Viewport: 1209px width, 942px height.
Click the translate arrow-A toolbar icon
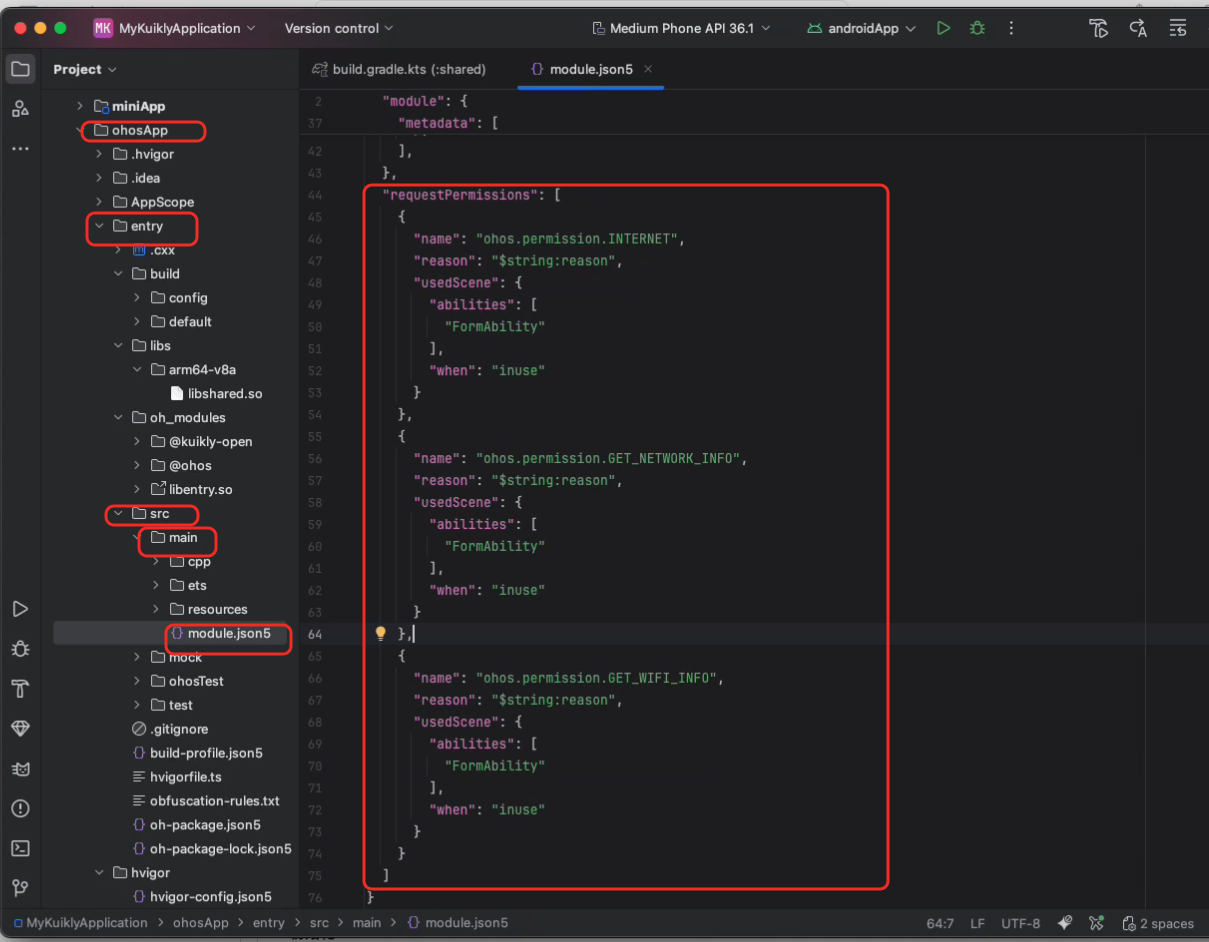pyautogui.click(x=1138, y=28)
